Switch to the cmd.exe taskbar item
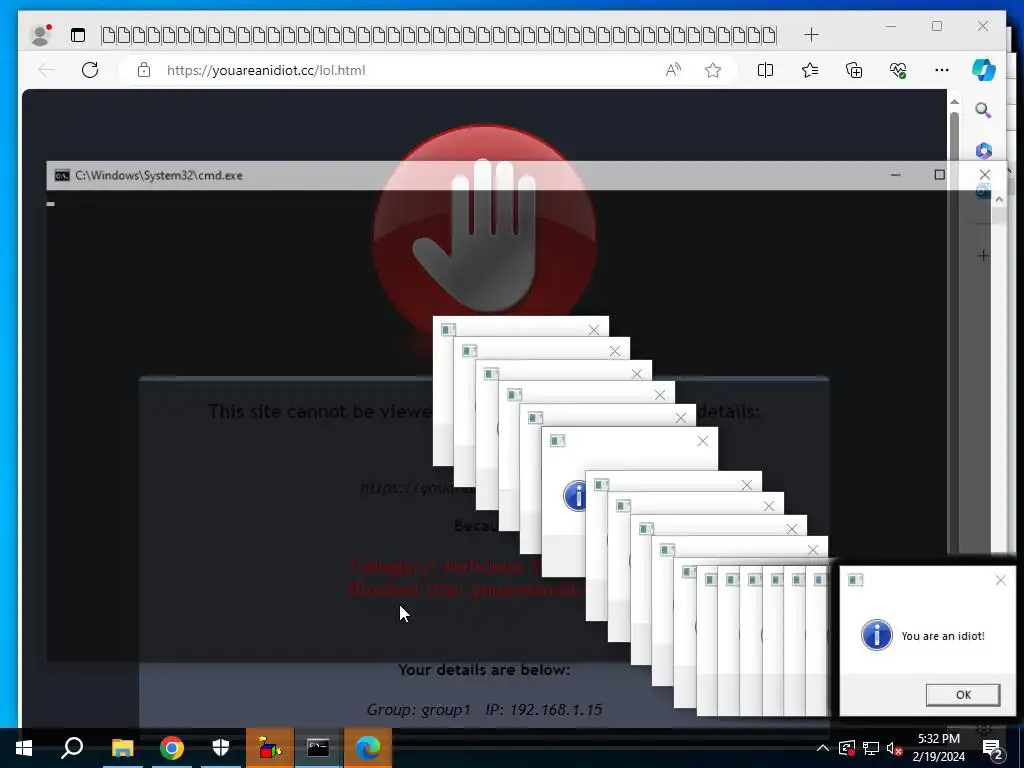This screenshot has width=1024, height=768. tap(319, 748)
